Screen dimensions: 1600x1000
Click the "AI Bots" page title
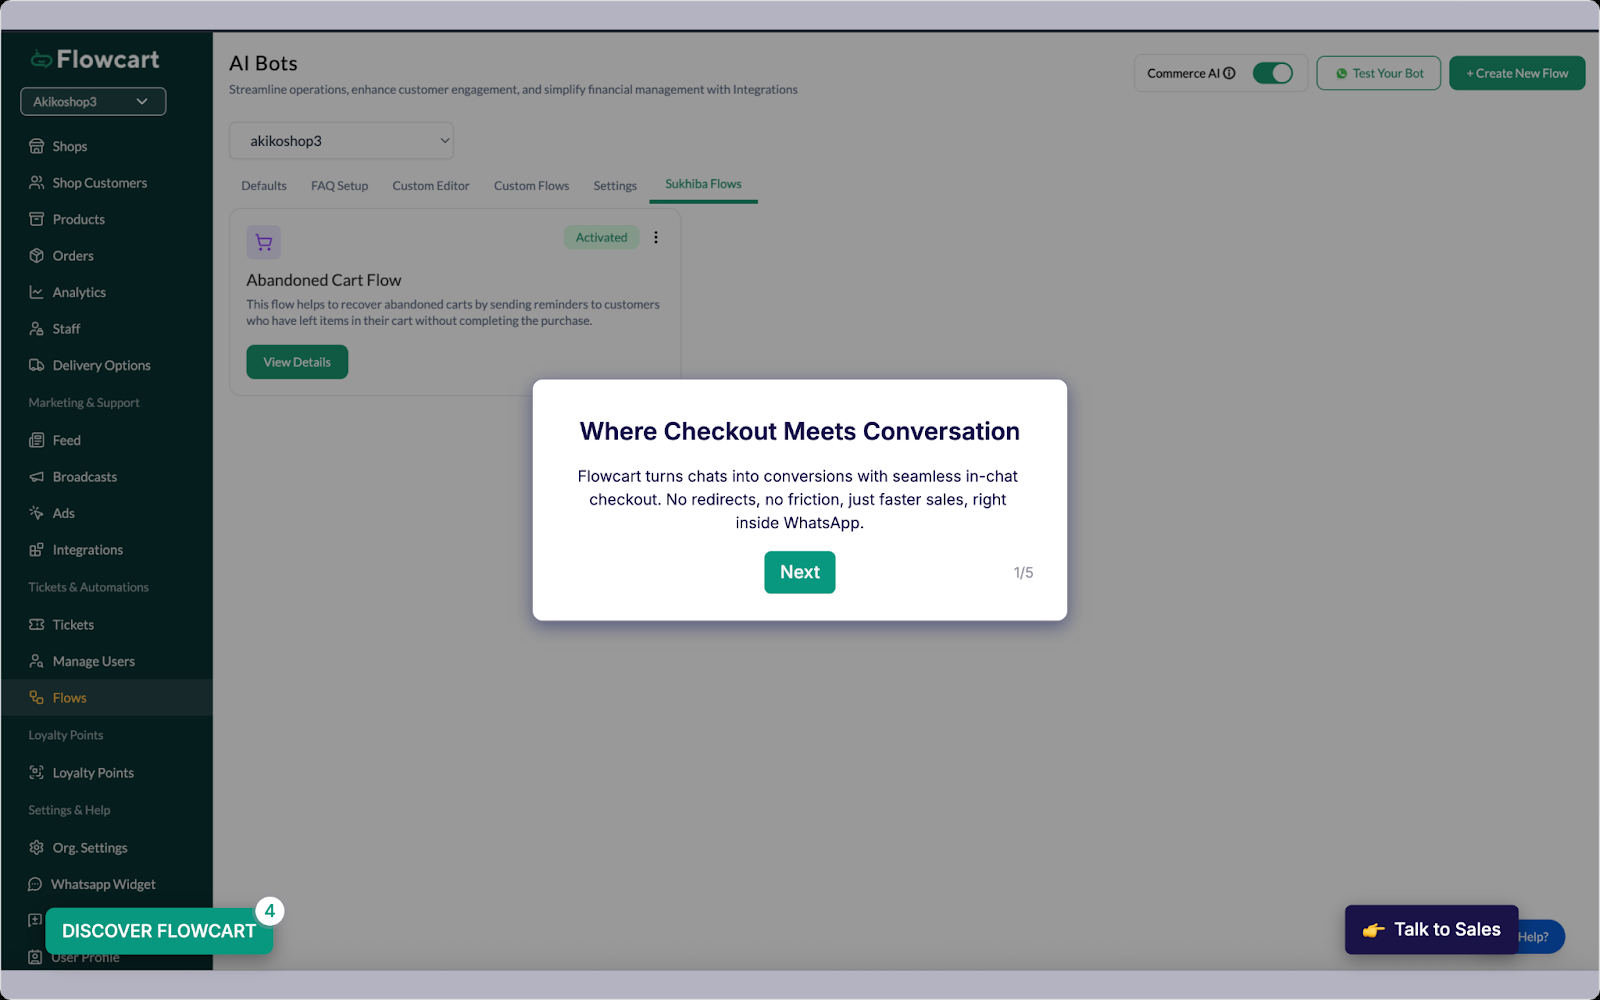[x=263, y=63]
